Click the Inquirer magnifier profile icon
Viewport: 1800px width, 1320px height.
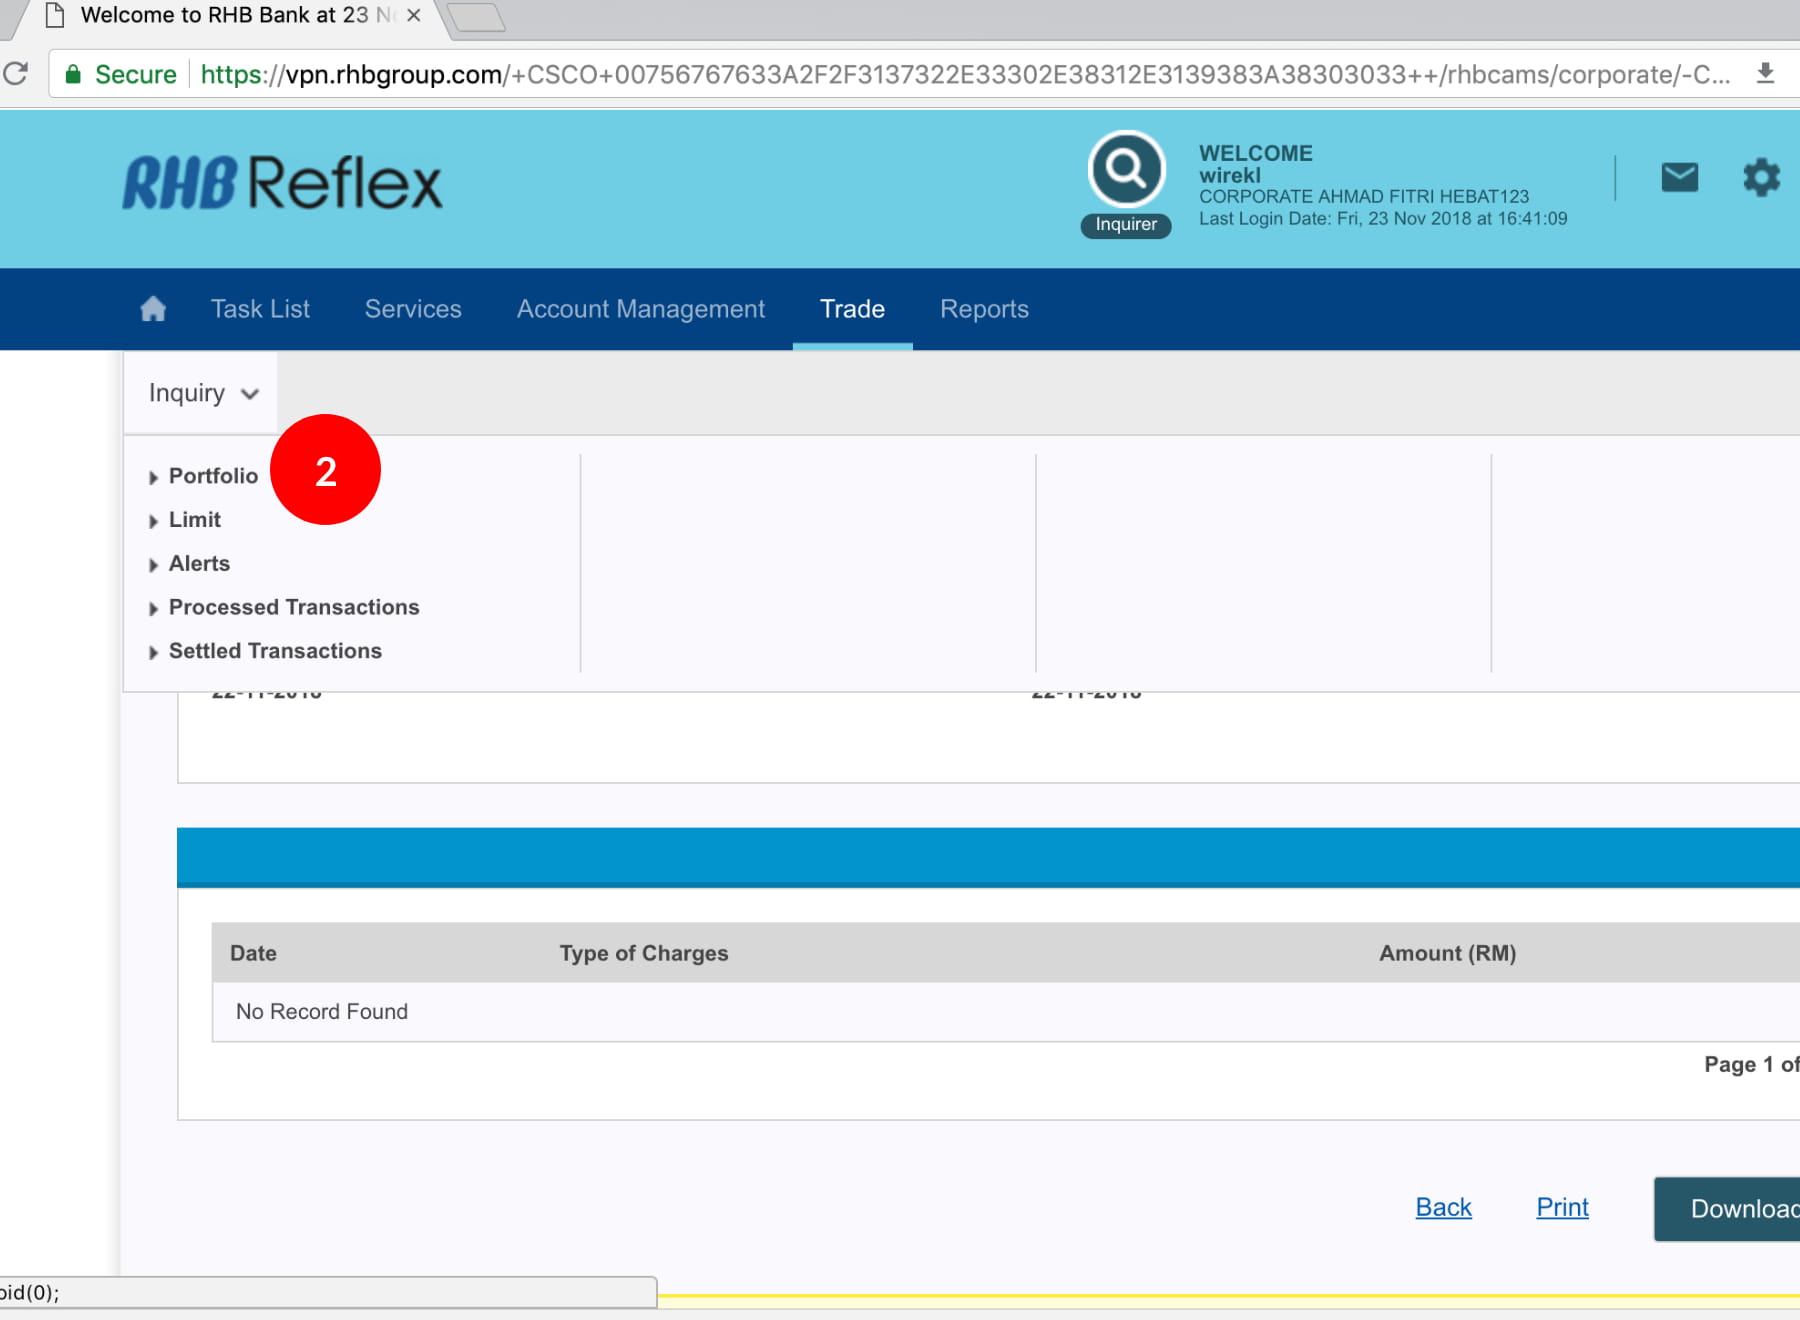[1126, 170]
